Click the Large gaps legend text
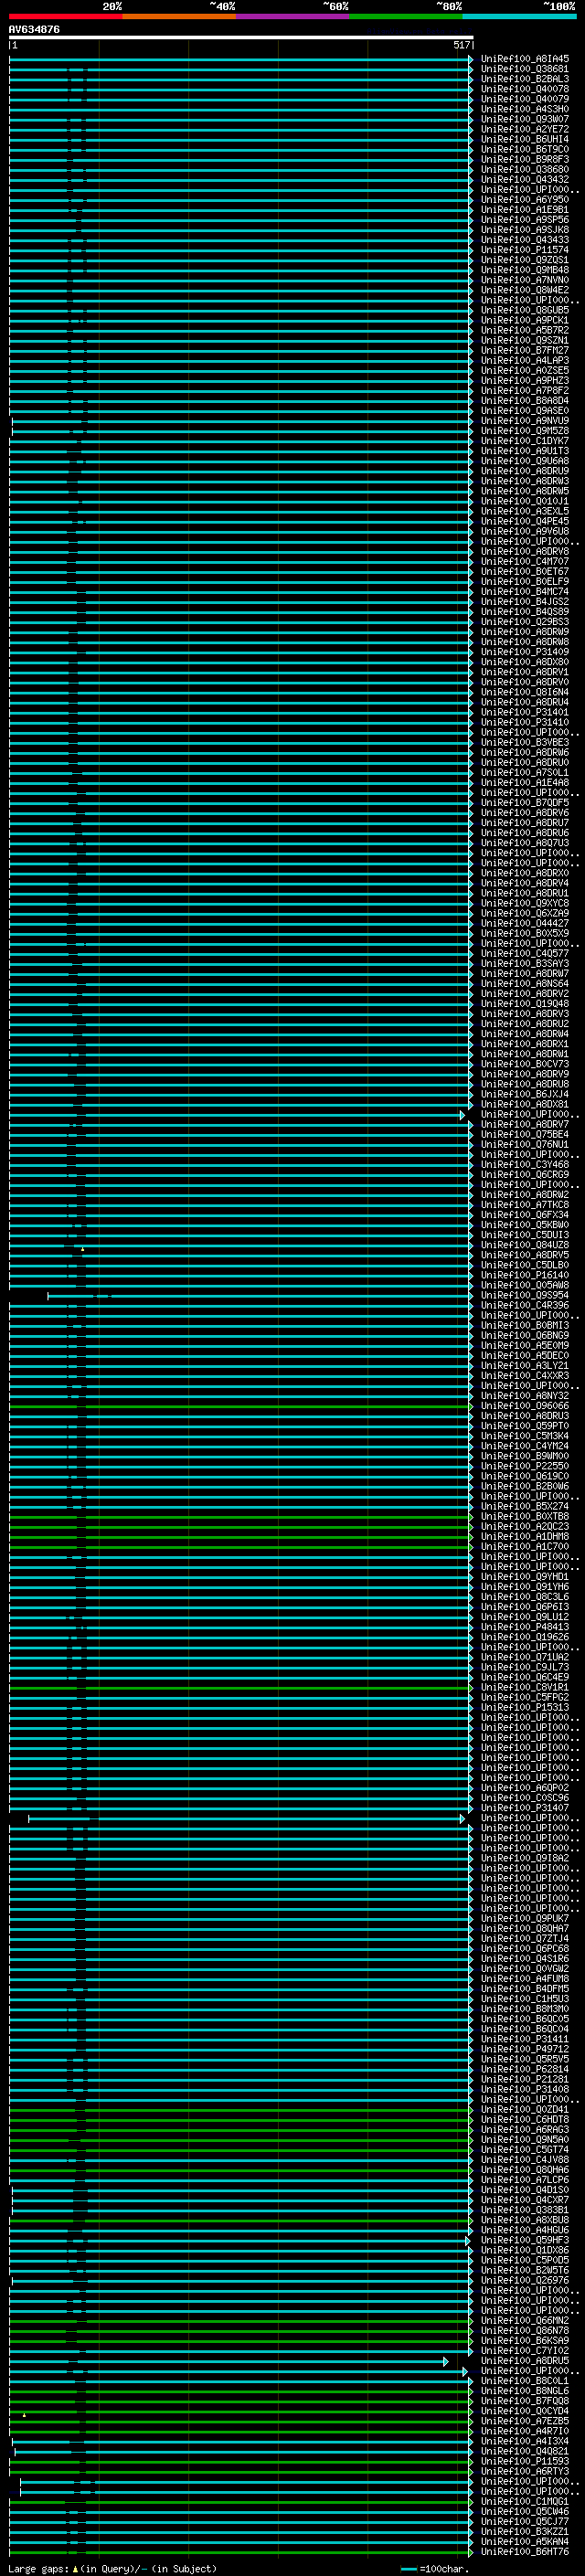Image resolution: width=585 pixels, height=2576 pixels. (112, 2569)
